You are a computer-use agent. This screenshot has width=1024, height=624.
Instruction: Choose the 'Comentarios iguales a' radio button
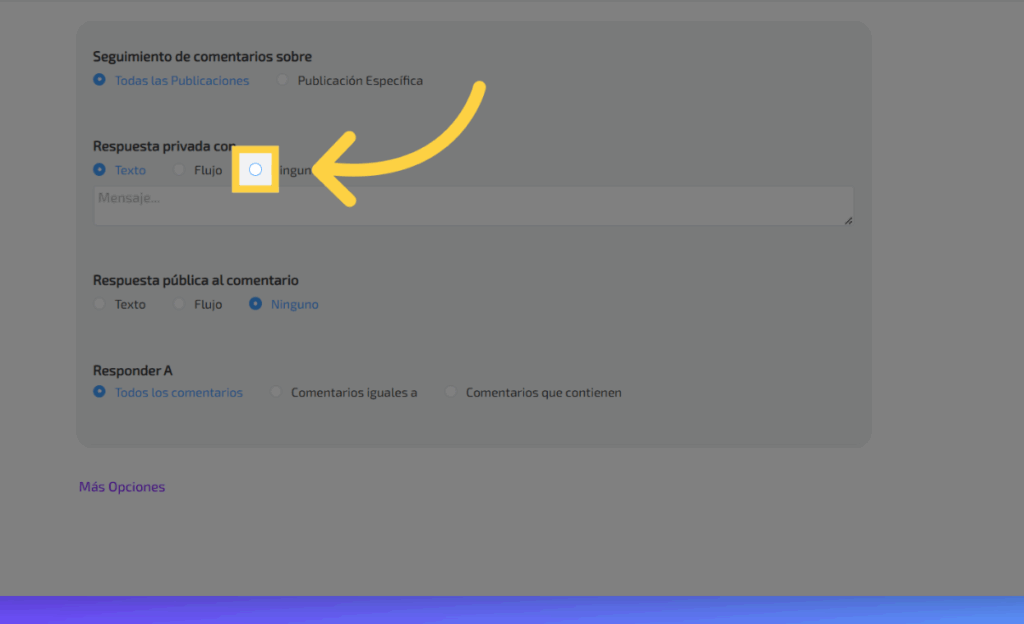click(x=276, y=392)
